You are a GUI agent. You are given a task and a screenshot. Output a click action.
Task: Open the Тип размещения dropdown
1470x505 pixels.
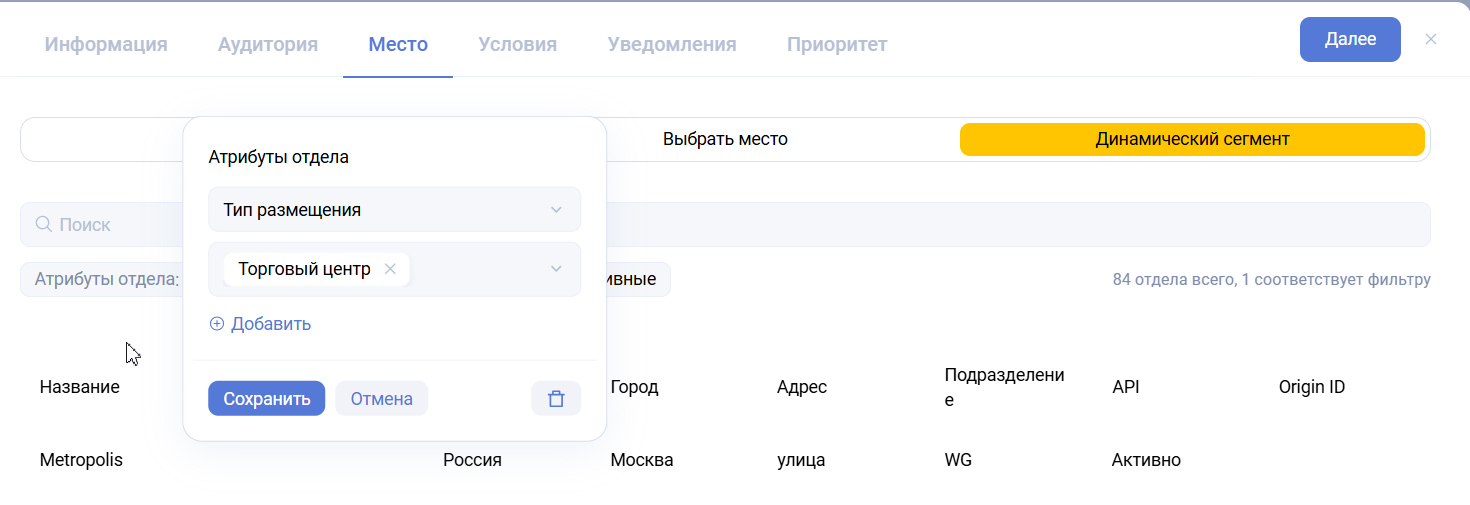pos(394,210)
